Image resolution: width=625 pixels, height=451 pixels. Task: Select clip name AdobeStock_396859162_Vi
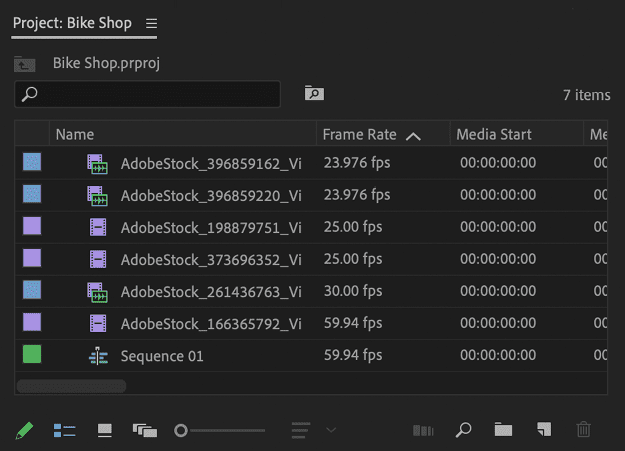click(211, 164)
